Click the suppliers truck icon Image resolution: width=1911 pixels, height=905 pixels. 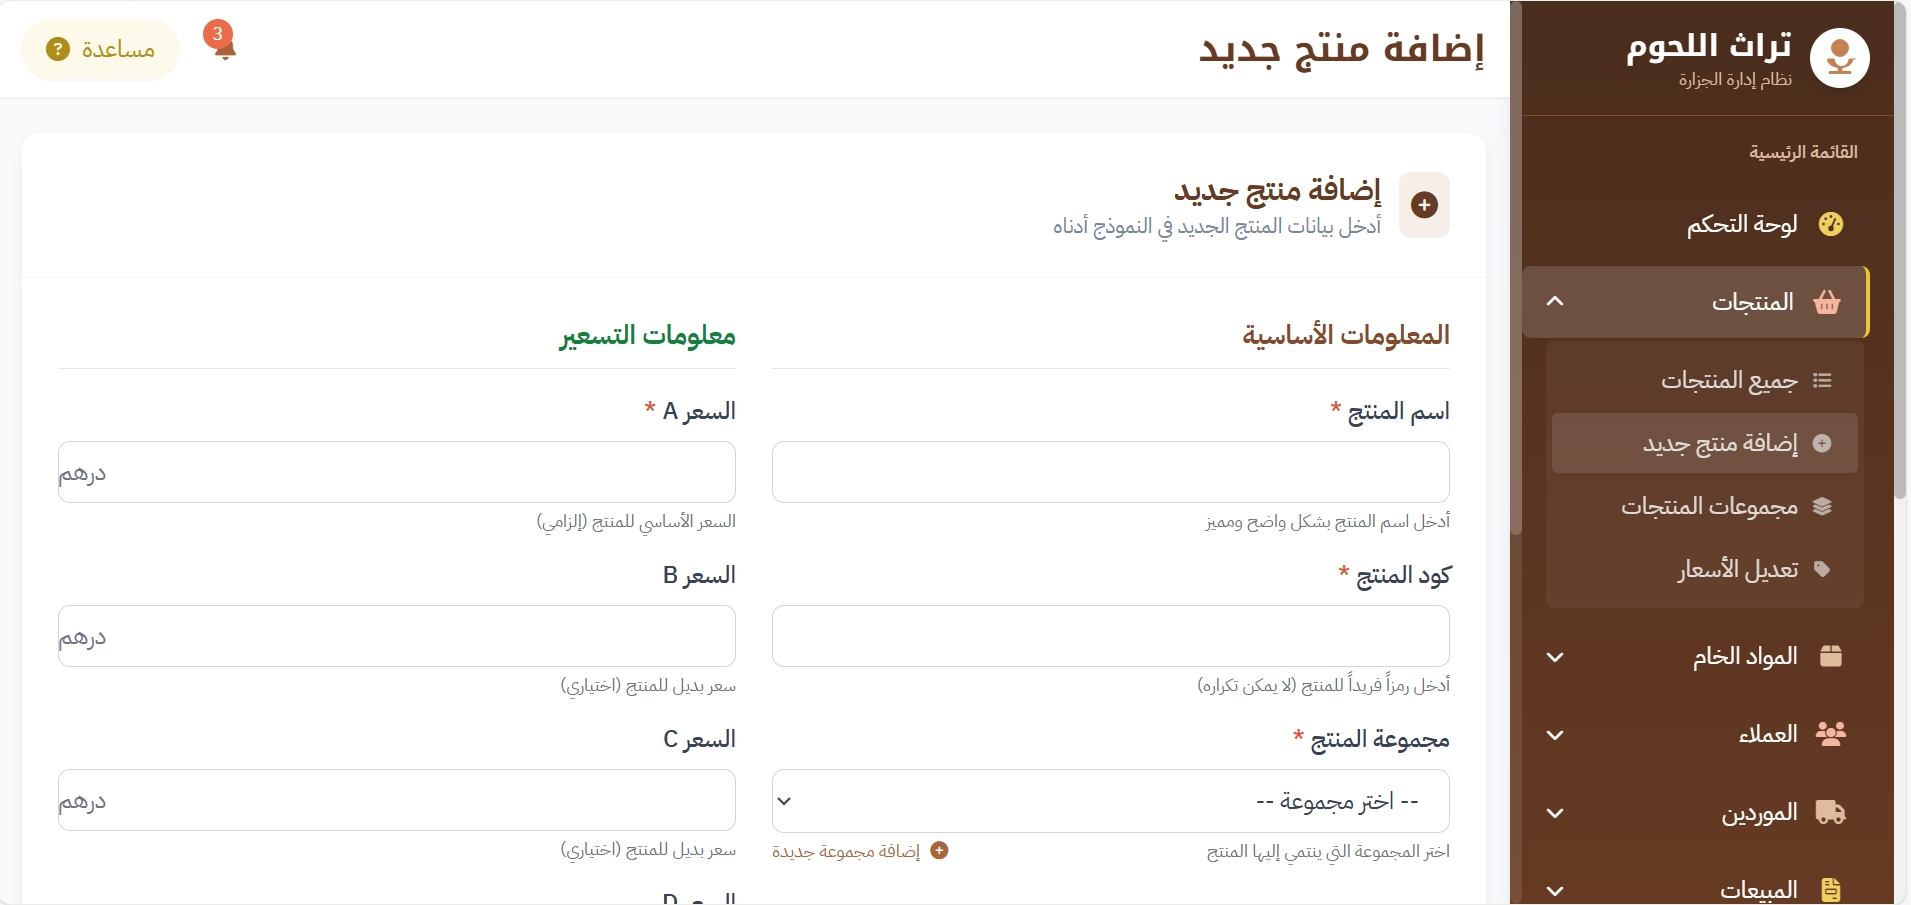point(1830,812)
